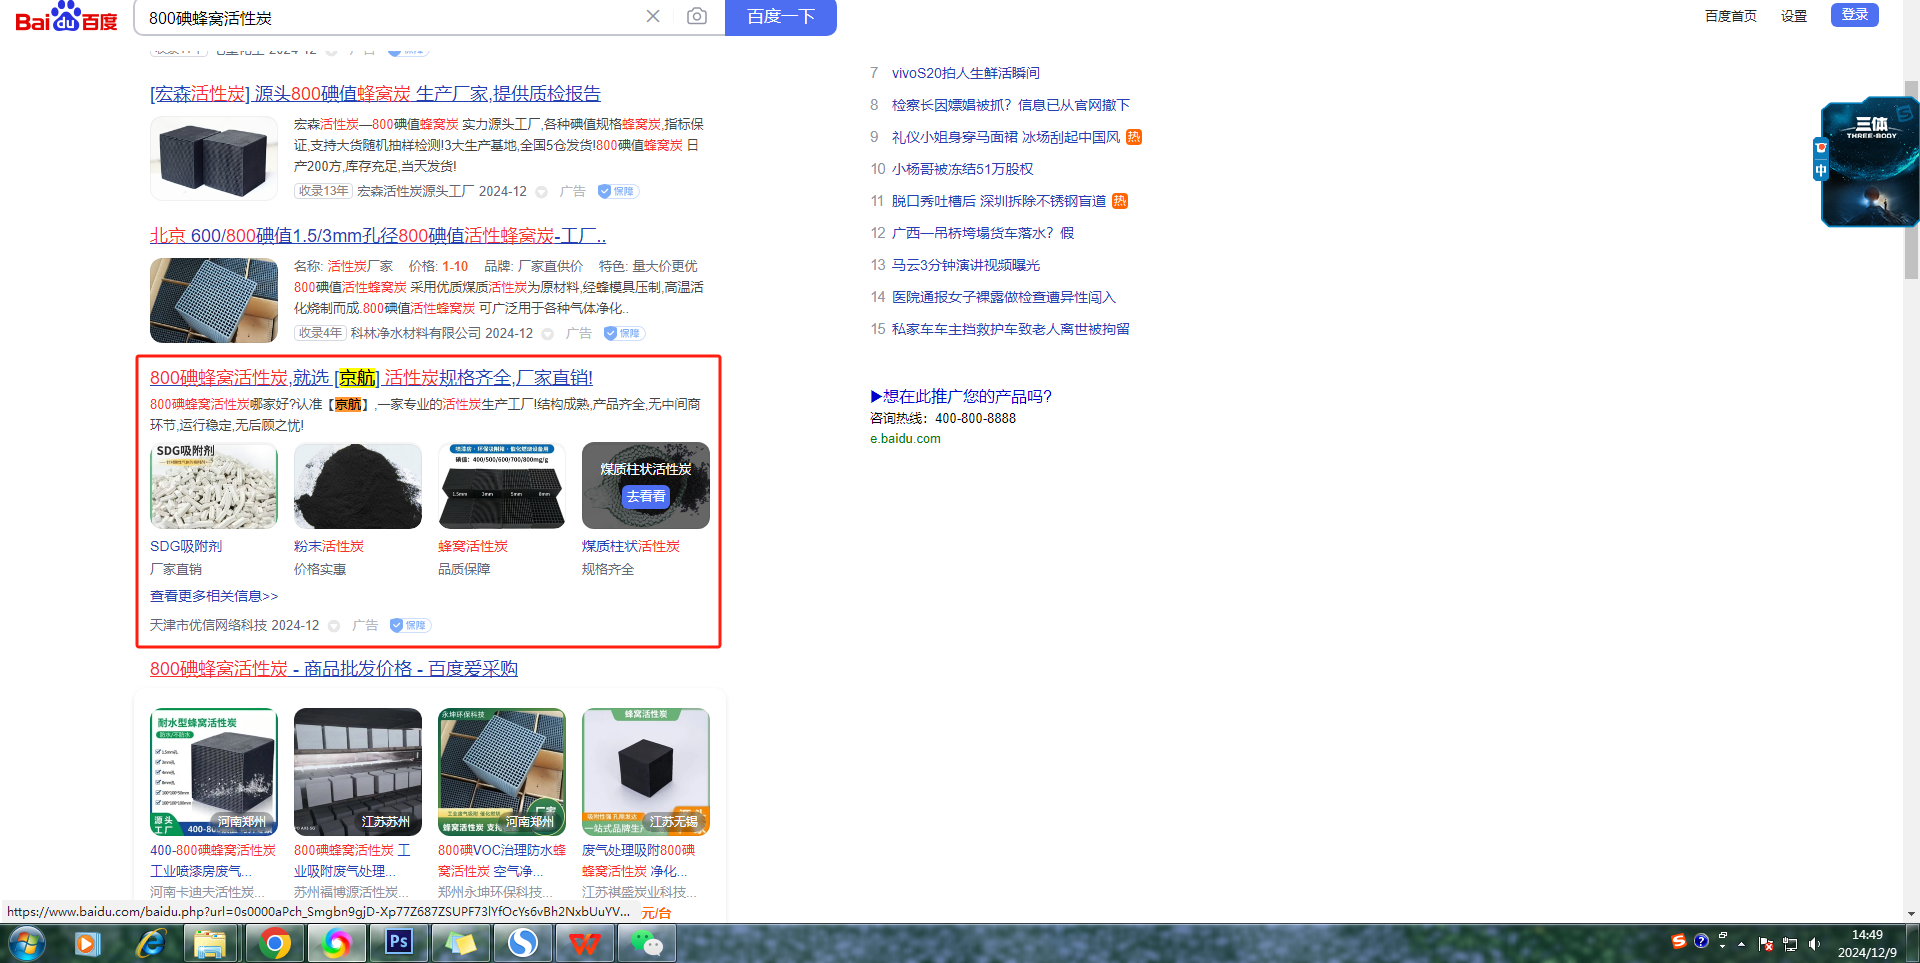Viewport: 1920px width, 963px height.
Task: Click the camera image search icon
Action: tap(697, 16)
